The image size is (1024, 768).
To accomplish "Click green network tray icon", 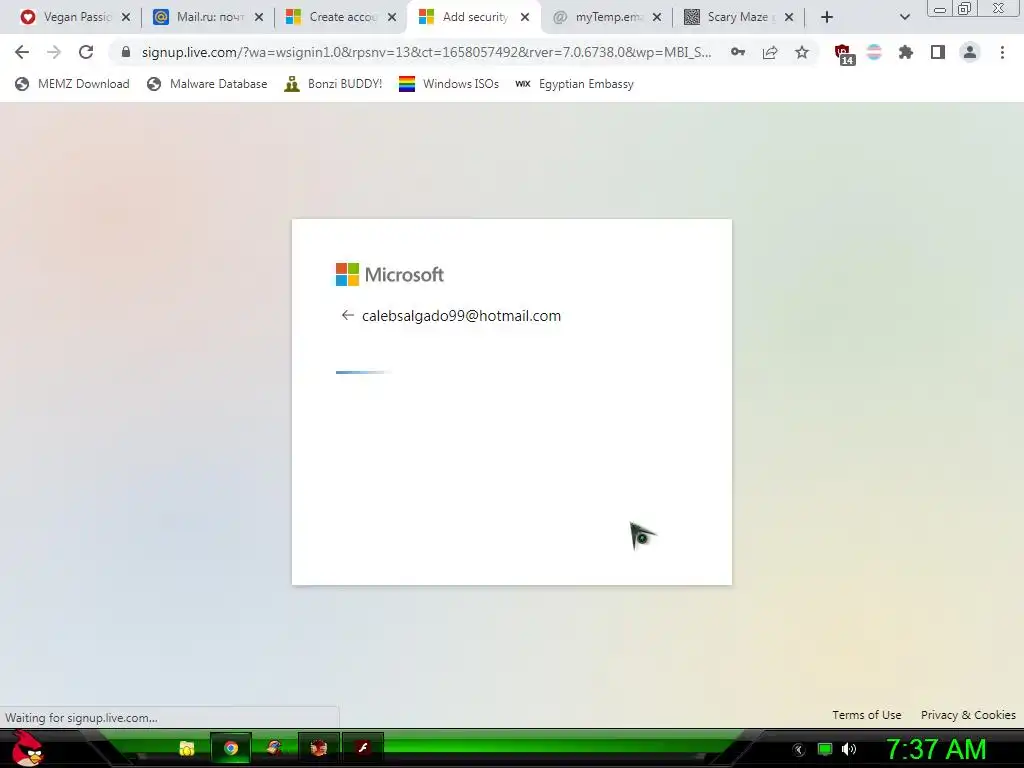I will click(825, 750).
